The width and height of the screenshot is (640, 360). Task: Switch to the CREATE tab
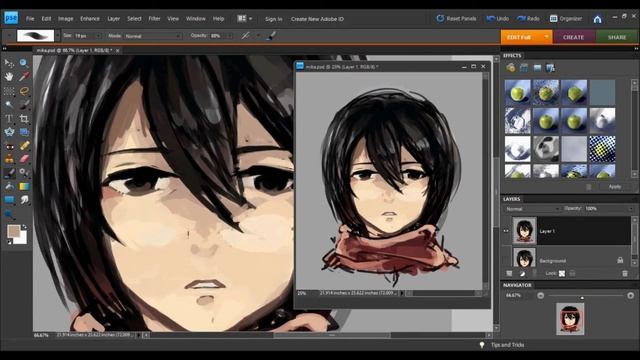coord(573,37)
